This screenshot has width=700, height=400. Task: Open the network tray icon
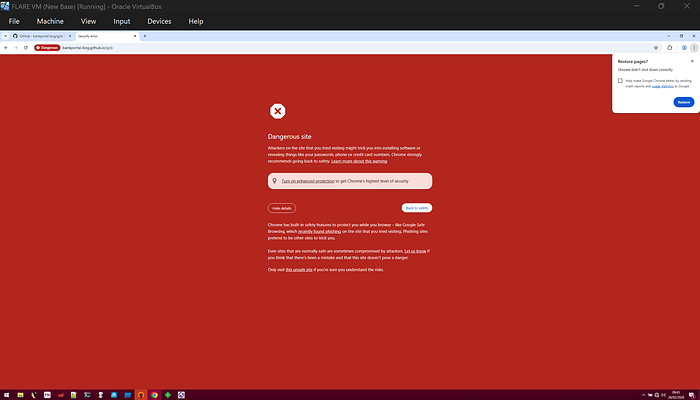tap(657, 395)
